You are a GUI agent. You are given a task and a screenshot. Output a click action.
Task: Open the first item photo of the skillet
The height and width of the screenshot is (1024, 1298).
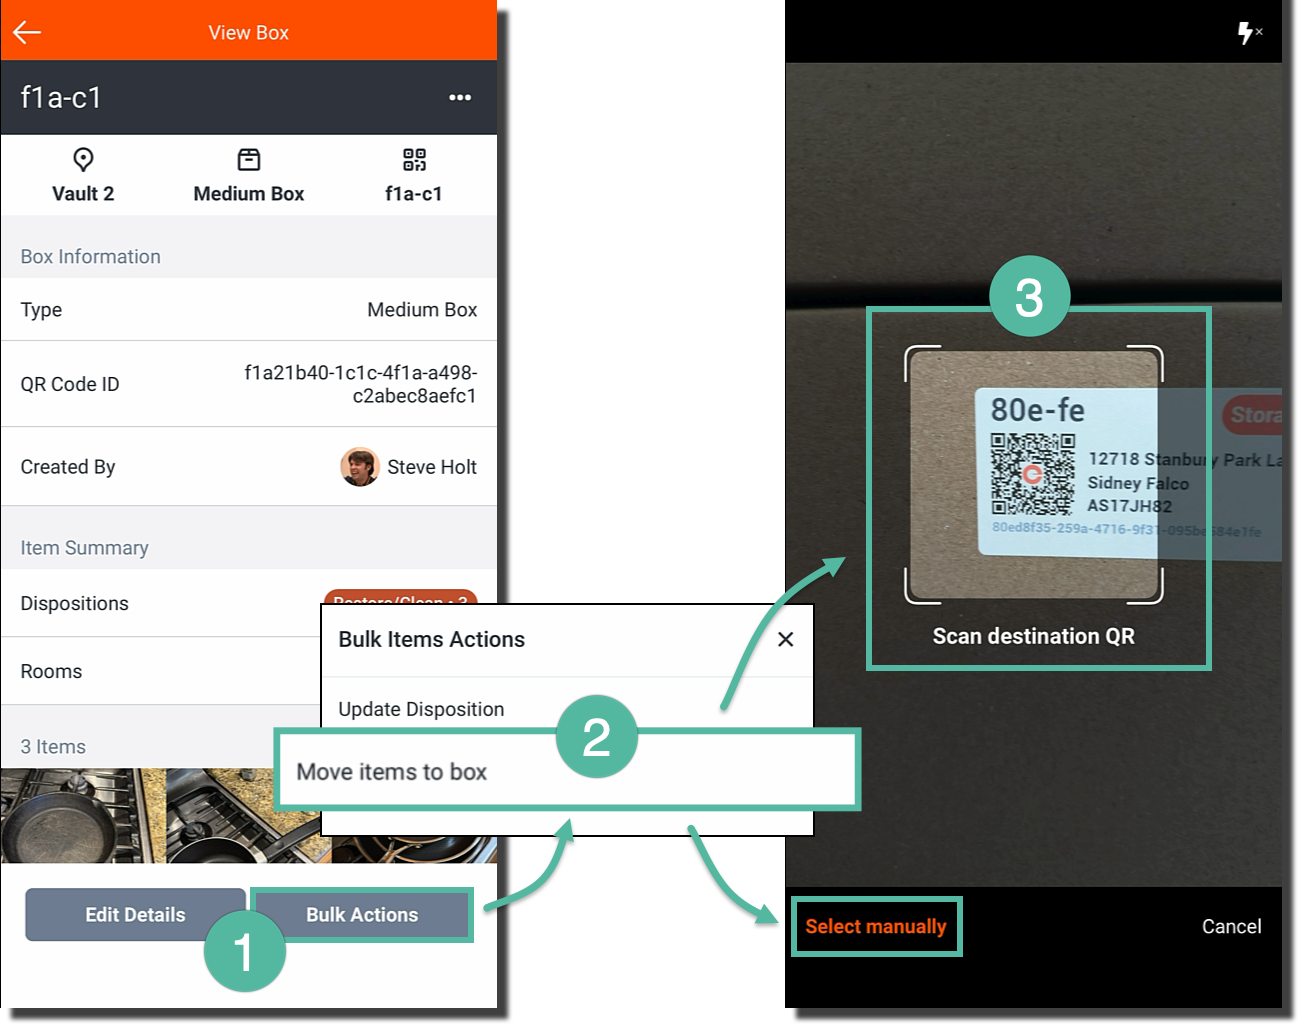[x=83, y=815]
